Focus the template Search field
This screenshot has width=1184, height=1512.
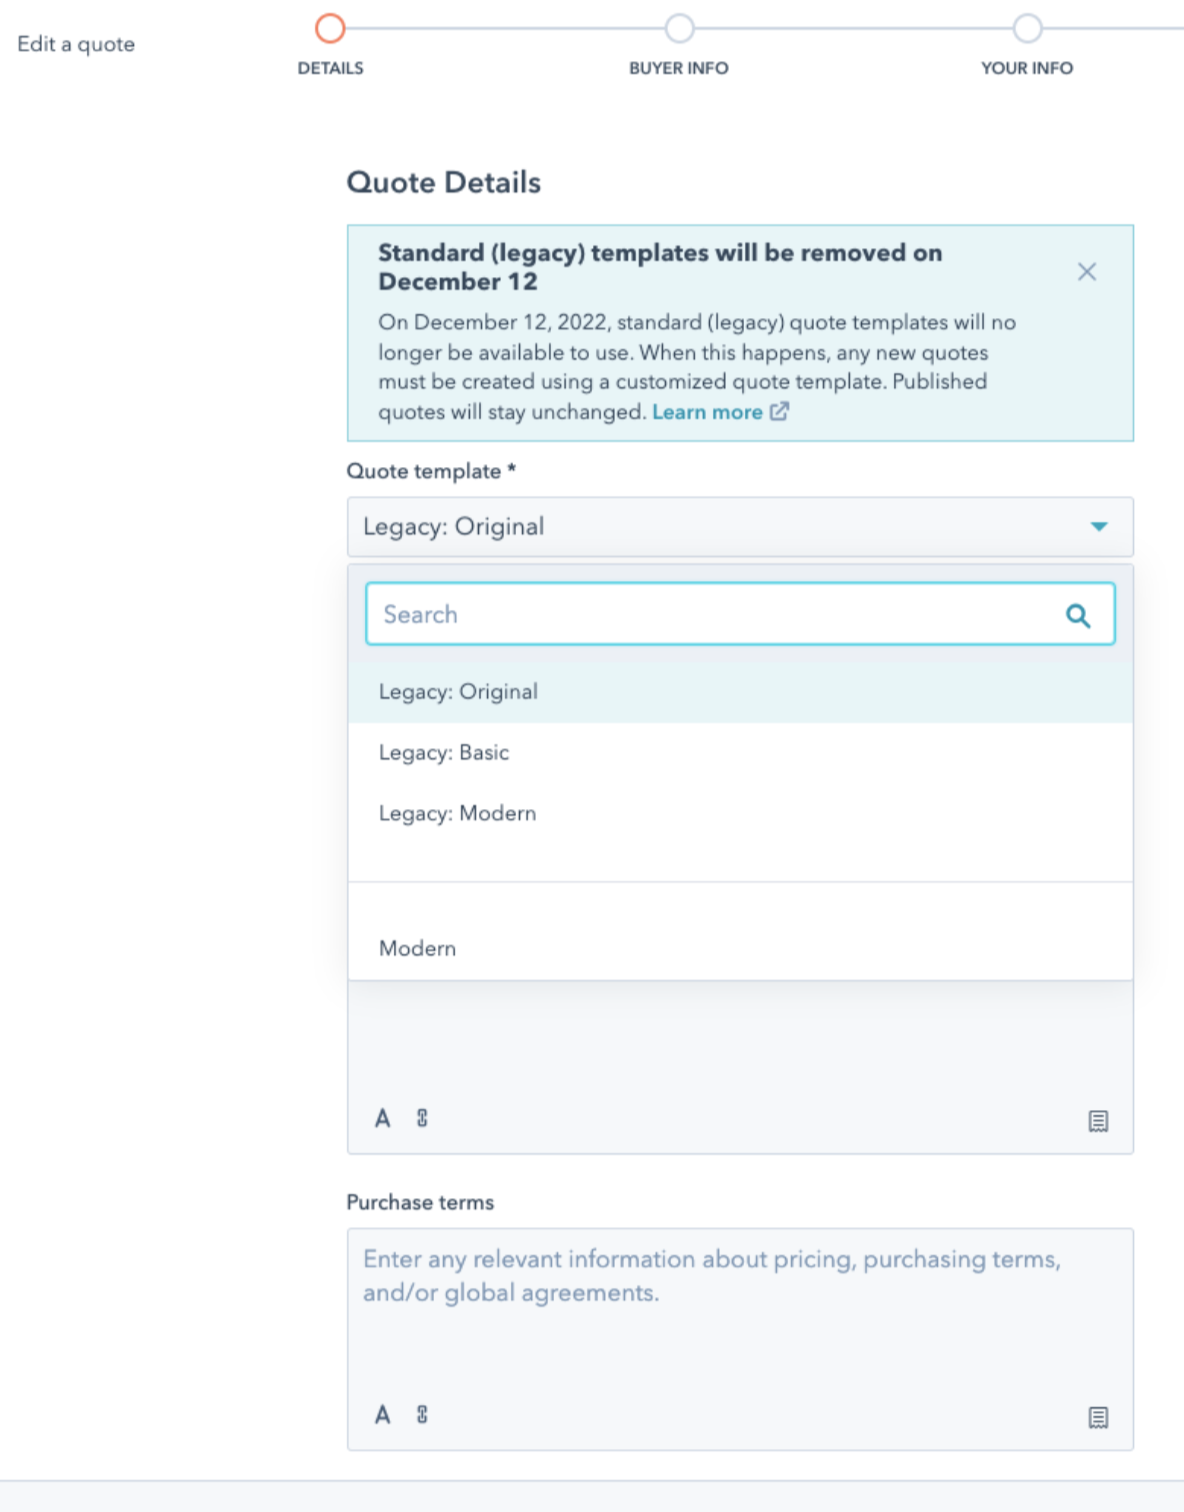point(710,615)
